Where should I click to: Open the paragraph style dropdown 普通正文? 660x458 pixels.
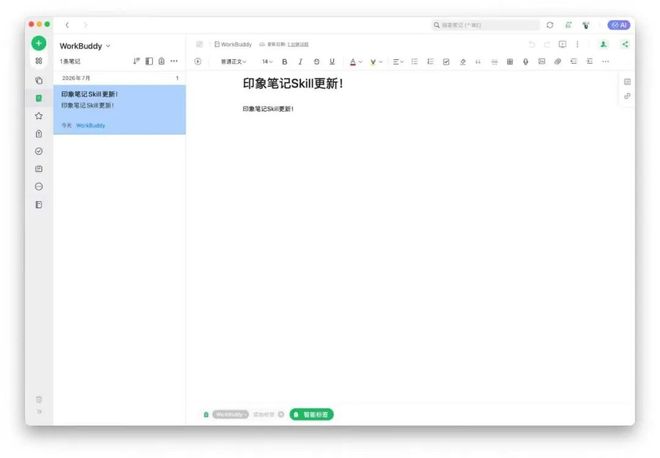pyautogui.click(x=234, y=61)
